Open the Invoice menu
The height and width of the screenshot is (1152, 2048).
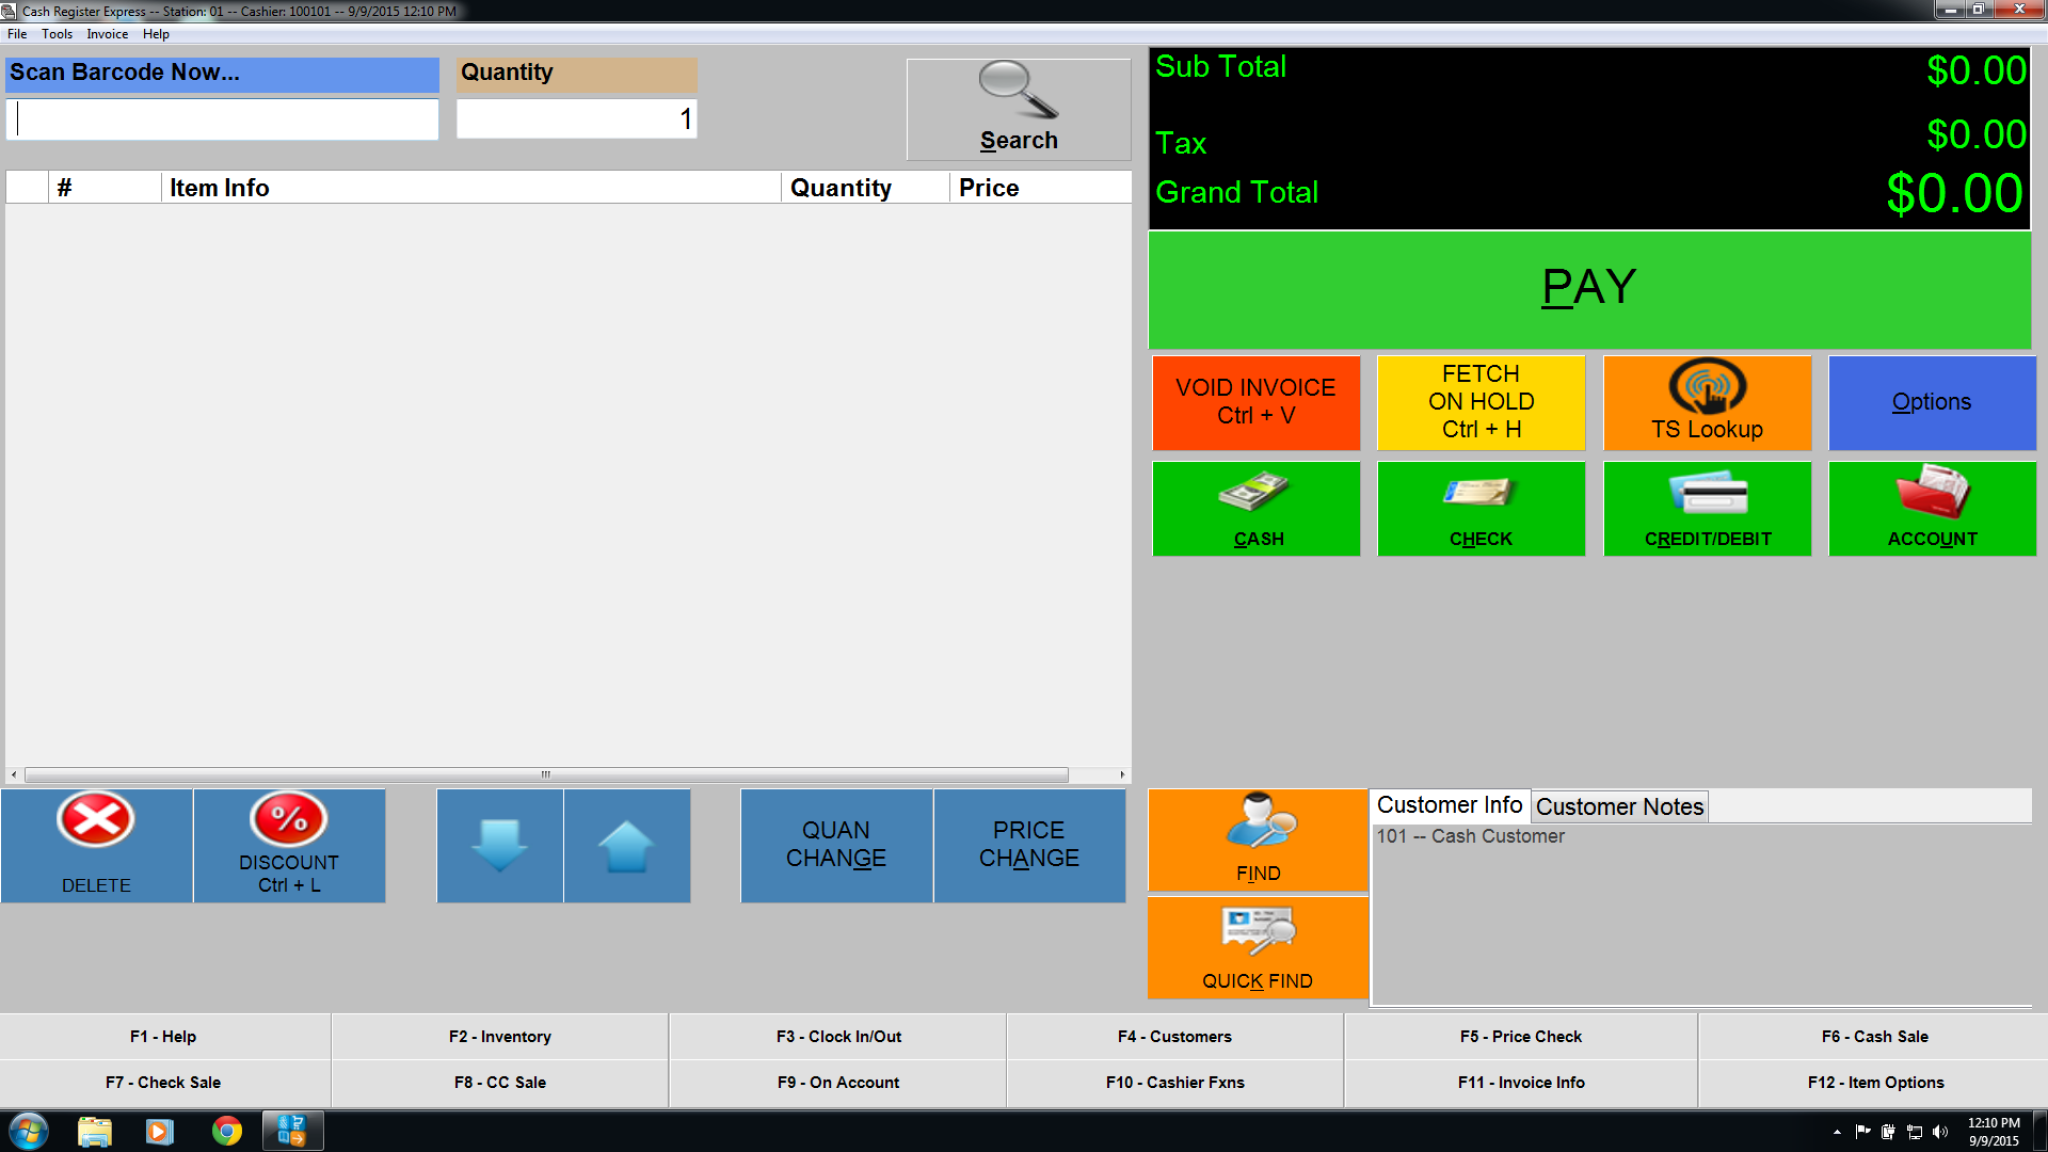click(107, 33)
